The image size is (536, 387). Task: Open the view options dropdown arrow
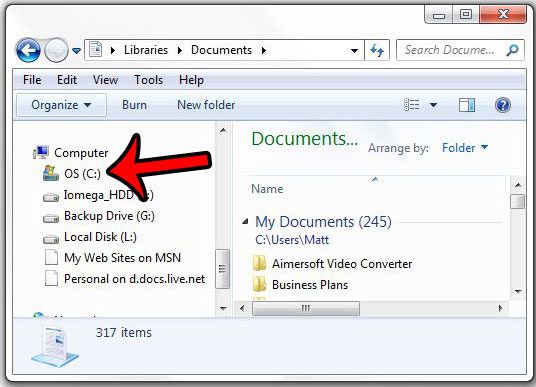tap(433, 105)
